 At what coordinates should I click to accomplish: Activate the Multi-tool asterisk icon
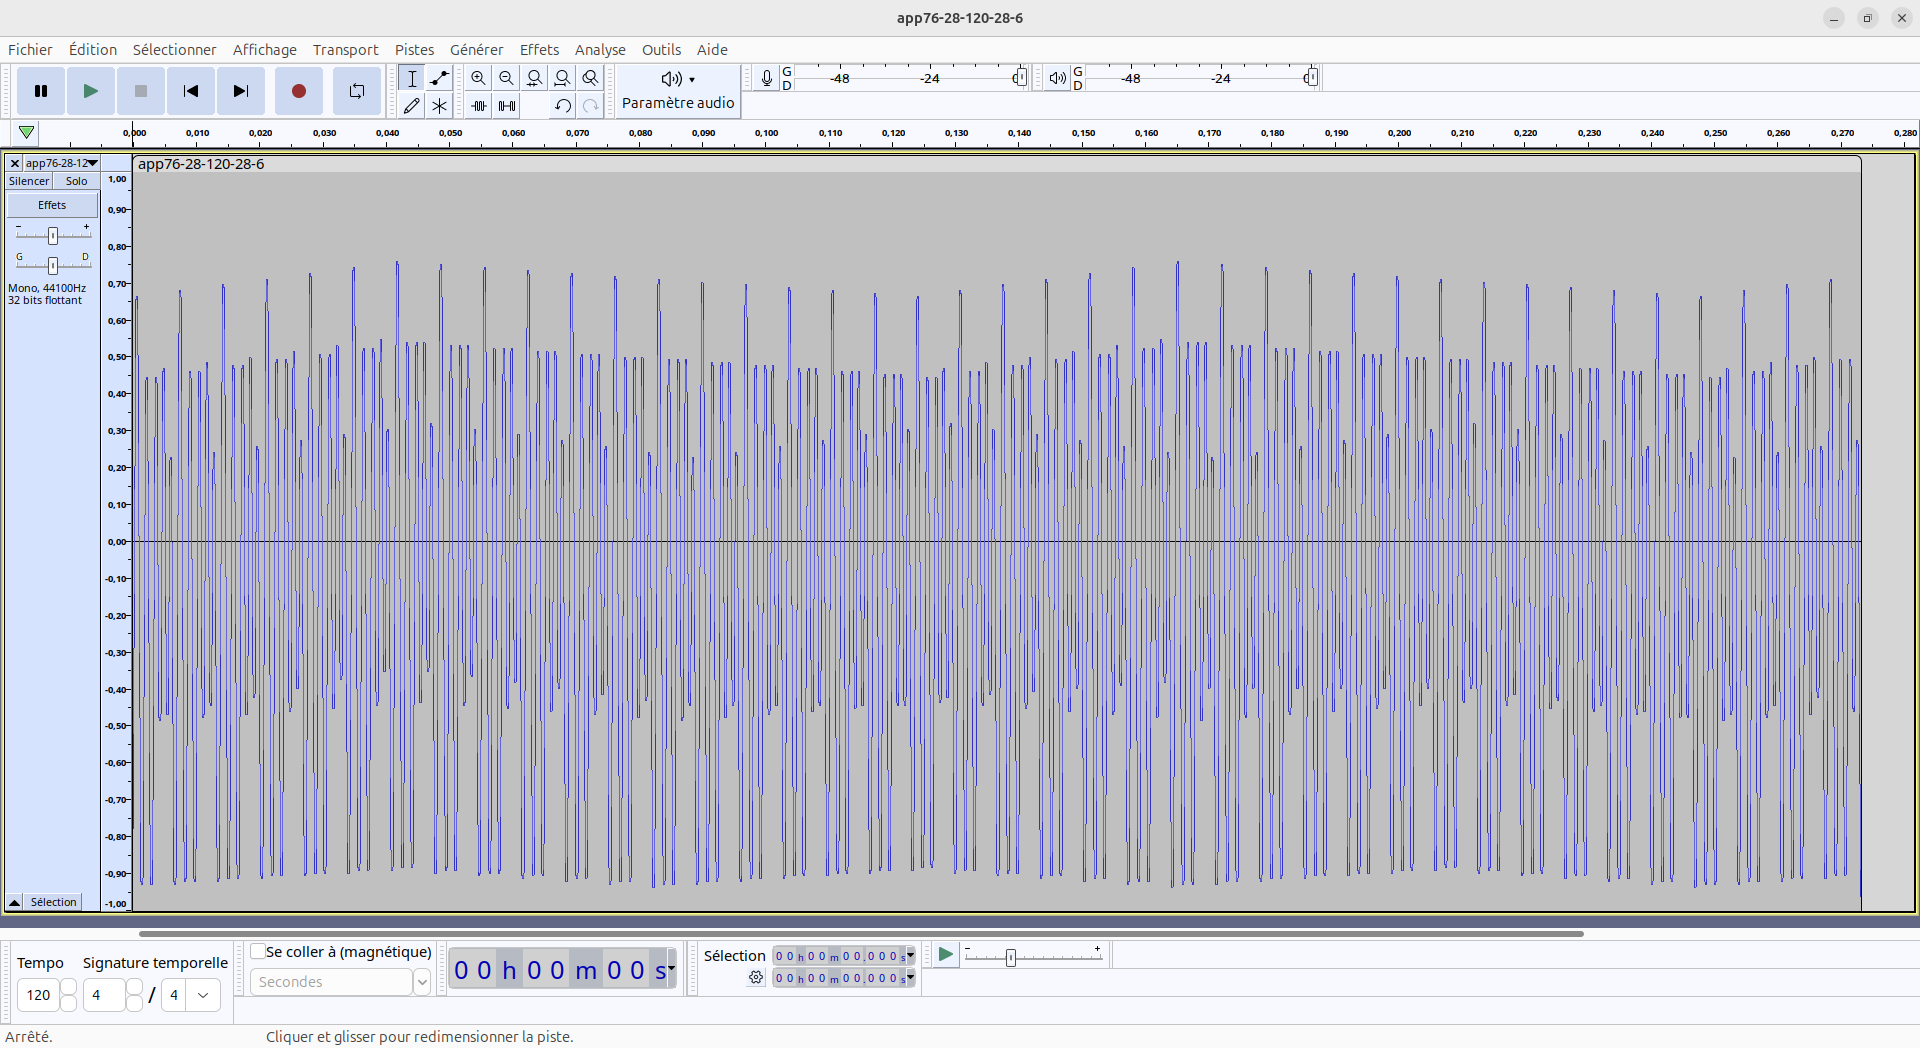tap(439, 105)
